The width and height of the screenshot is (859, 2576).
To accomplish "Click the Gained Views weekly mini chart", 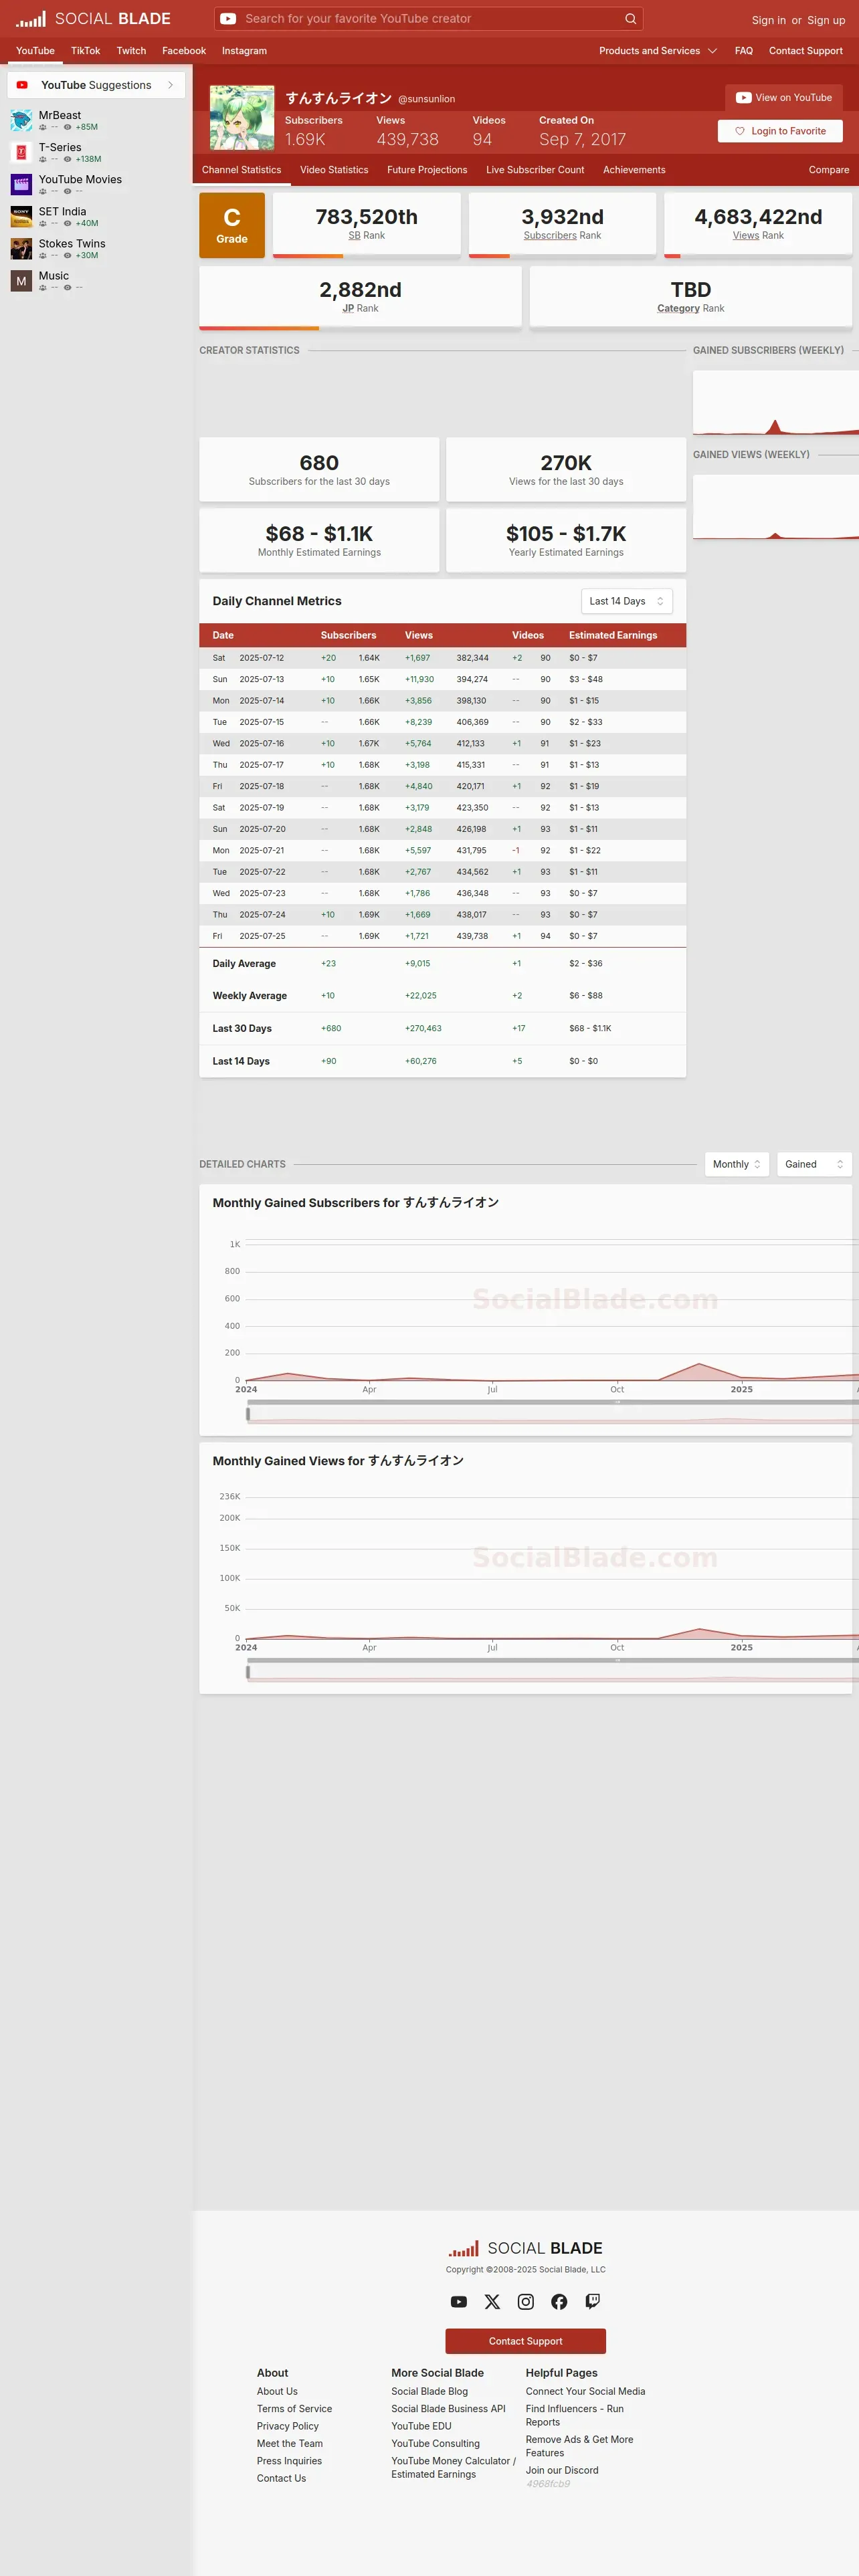I will pos(776,507).
